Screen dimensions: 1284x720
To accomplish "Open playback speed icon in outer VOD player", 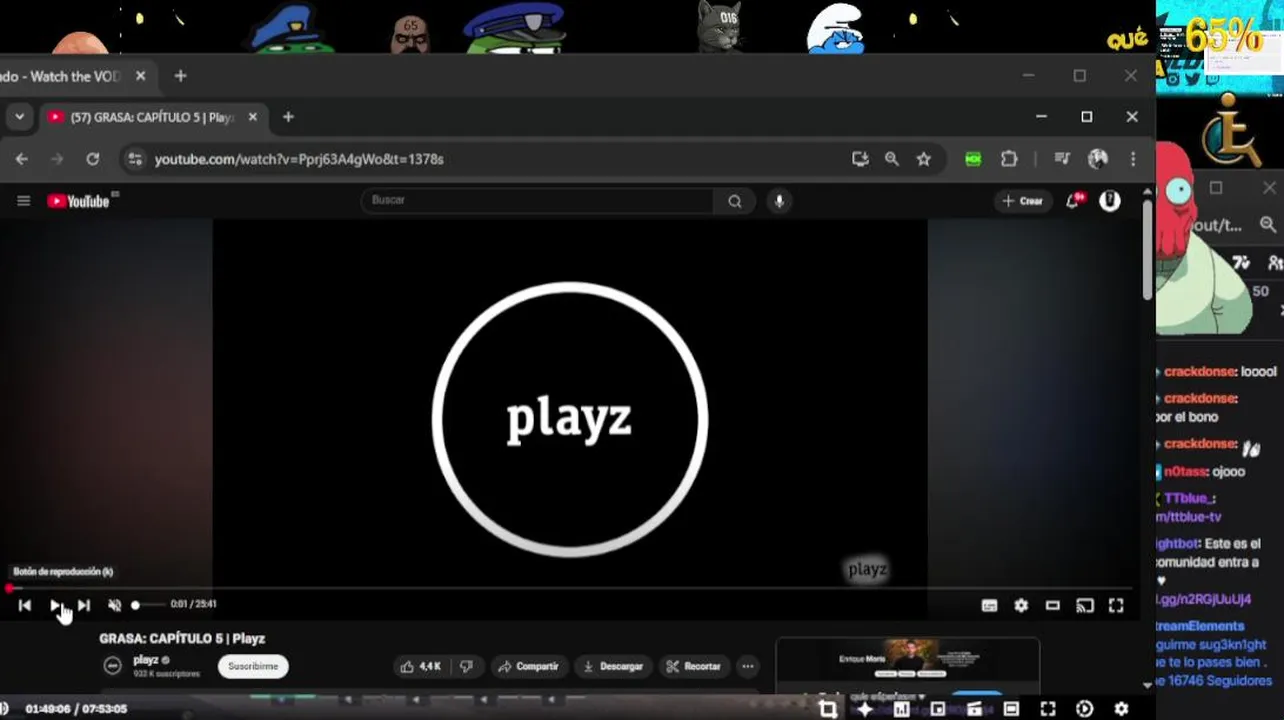I will click(1085, 709).
